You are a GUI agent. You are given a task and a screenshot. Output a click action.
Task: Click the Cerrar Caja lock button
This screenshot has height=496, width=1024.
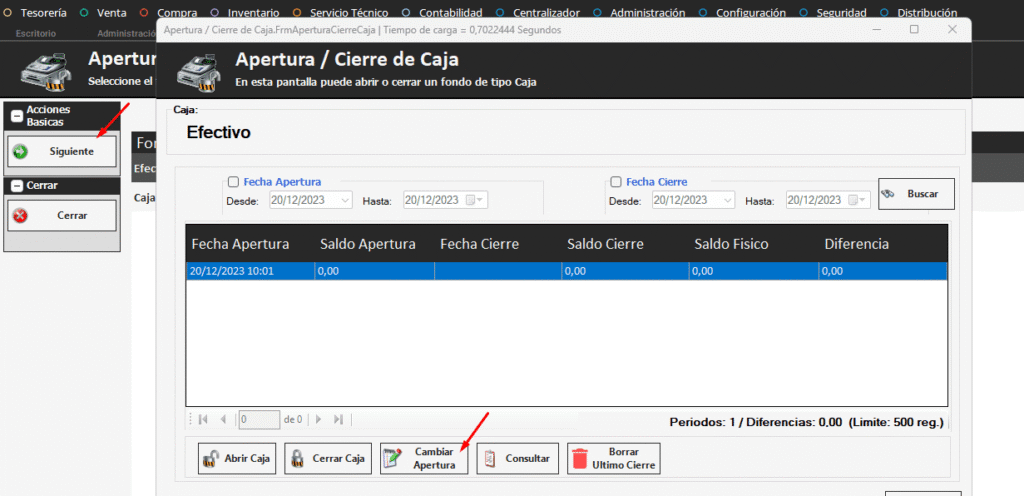point(328,459)
